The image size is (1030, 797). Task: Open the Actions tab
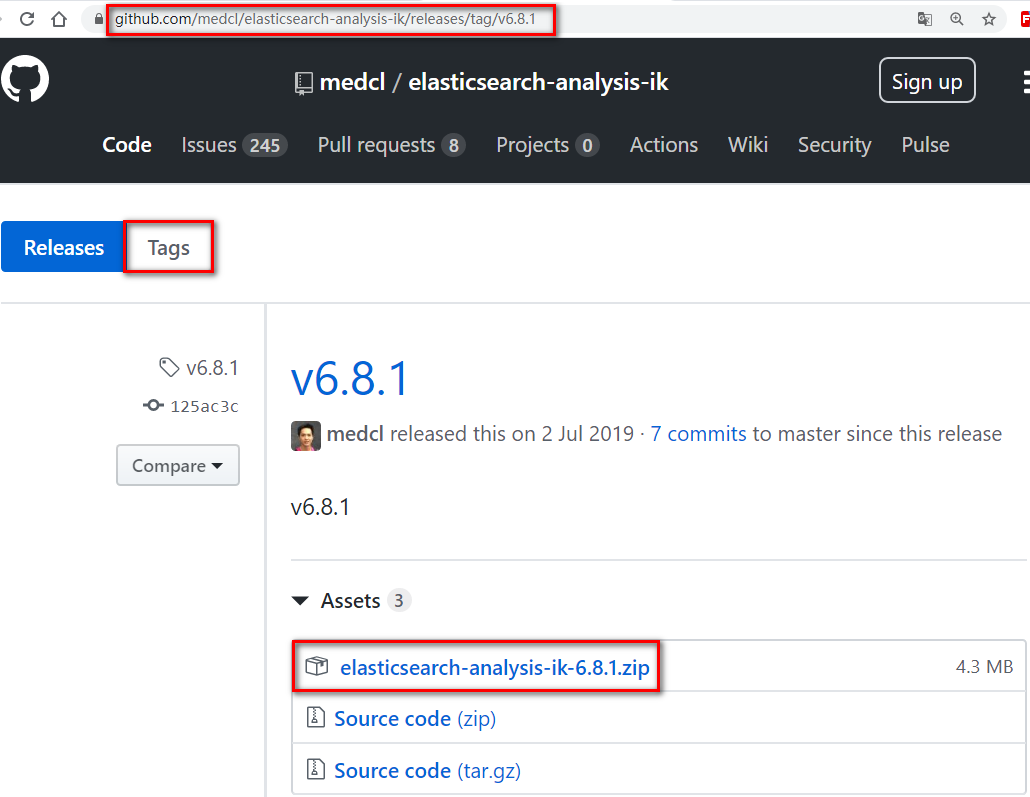[663, 145]
